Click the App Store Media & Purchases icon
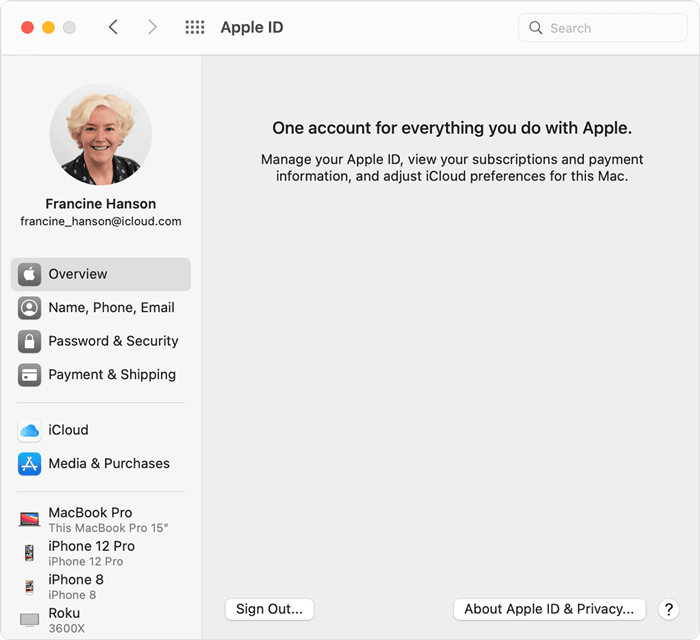Viewport: 700px width, 640px height. click(x=29, y=464)
